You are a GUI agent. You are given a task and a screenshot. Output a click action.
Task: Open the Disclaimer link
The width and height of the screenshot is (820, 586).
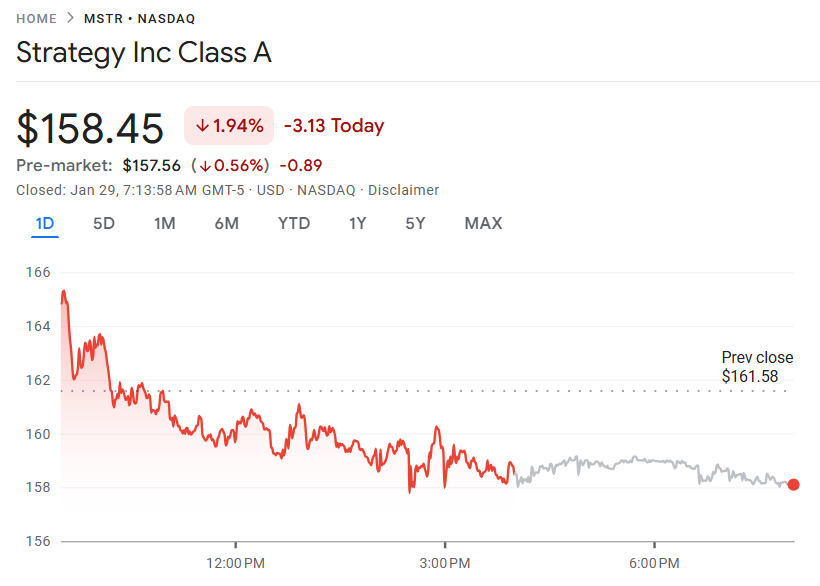click(403, 190)
